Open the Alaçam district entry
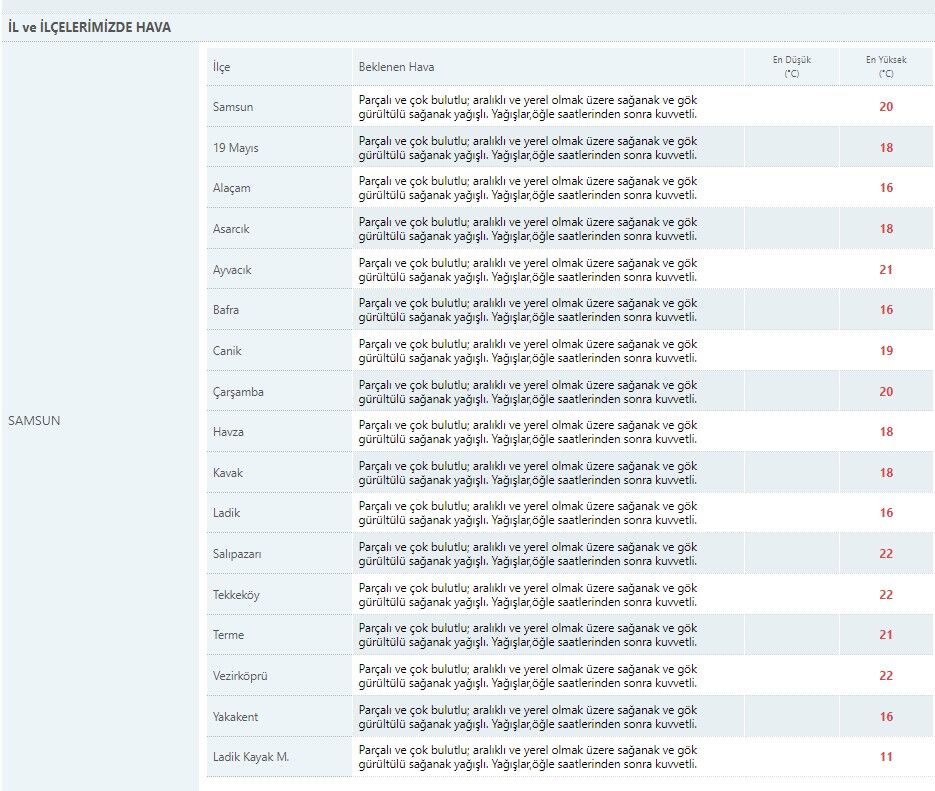Image resolution: width=935 pixels, height=791 pixels. (232, 188)
